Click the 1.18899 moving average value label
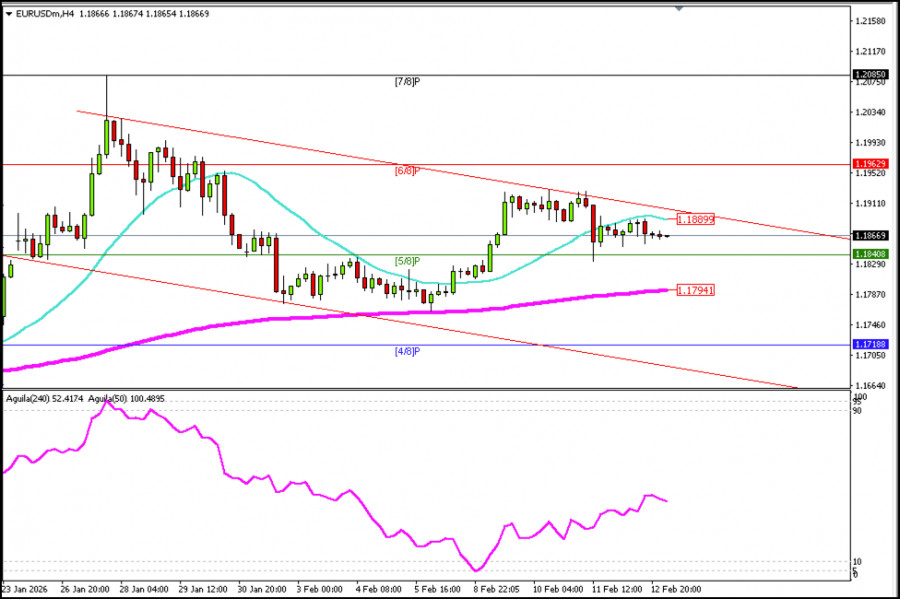Image resolution: width=900 pixels, height=599 pixels. (696, 219)
